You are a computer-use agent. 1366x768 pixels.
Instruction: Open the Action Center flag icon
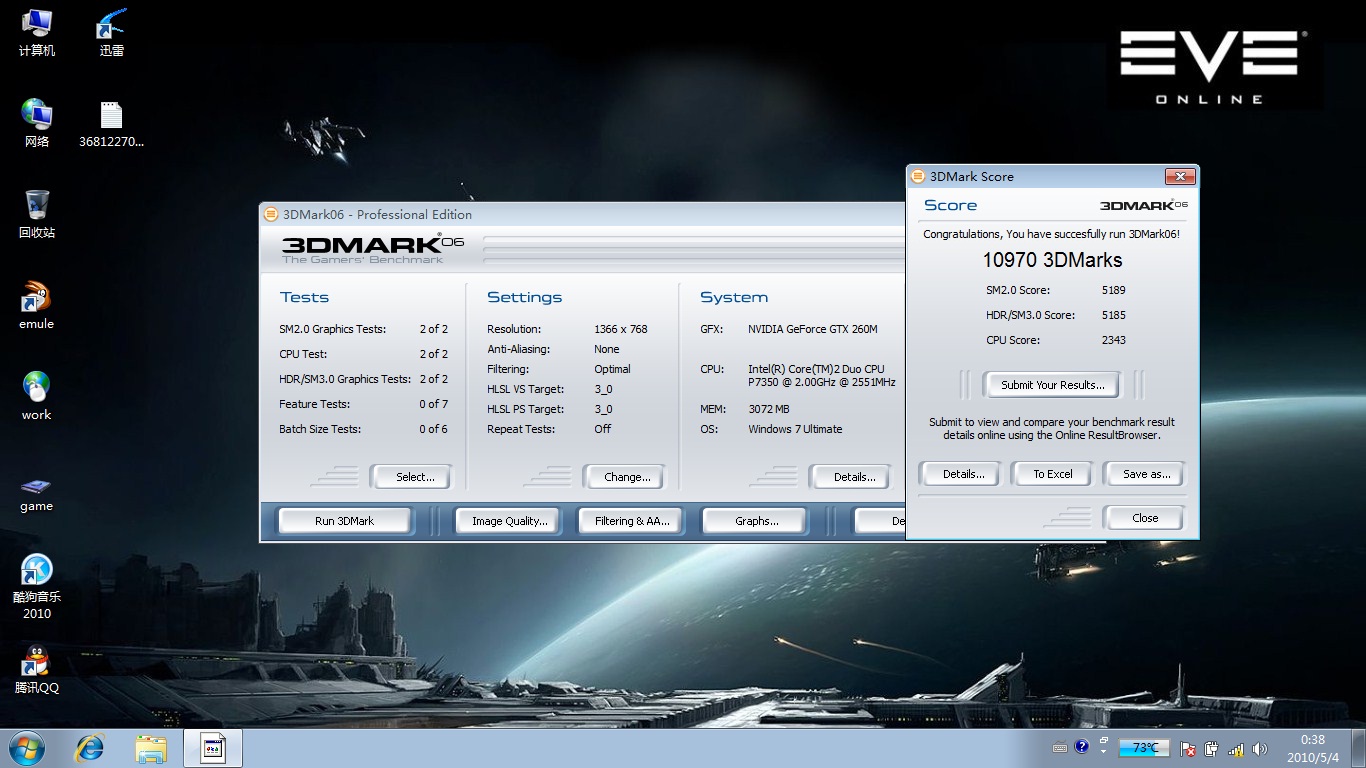click(1188, 748)
